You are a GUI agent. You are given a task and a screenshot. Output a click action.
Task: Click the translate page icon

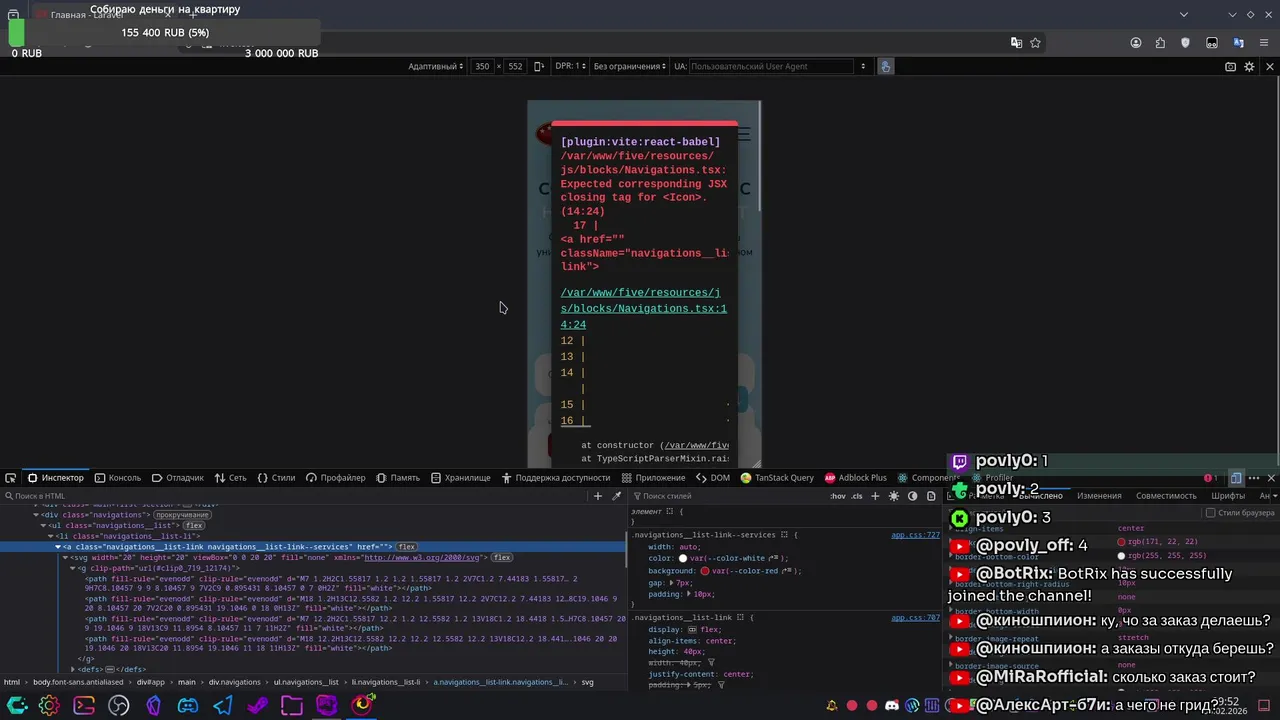1016,43
